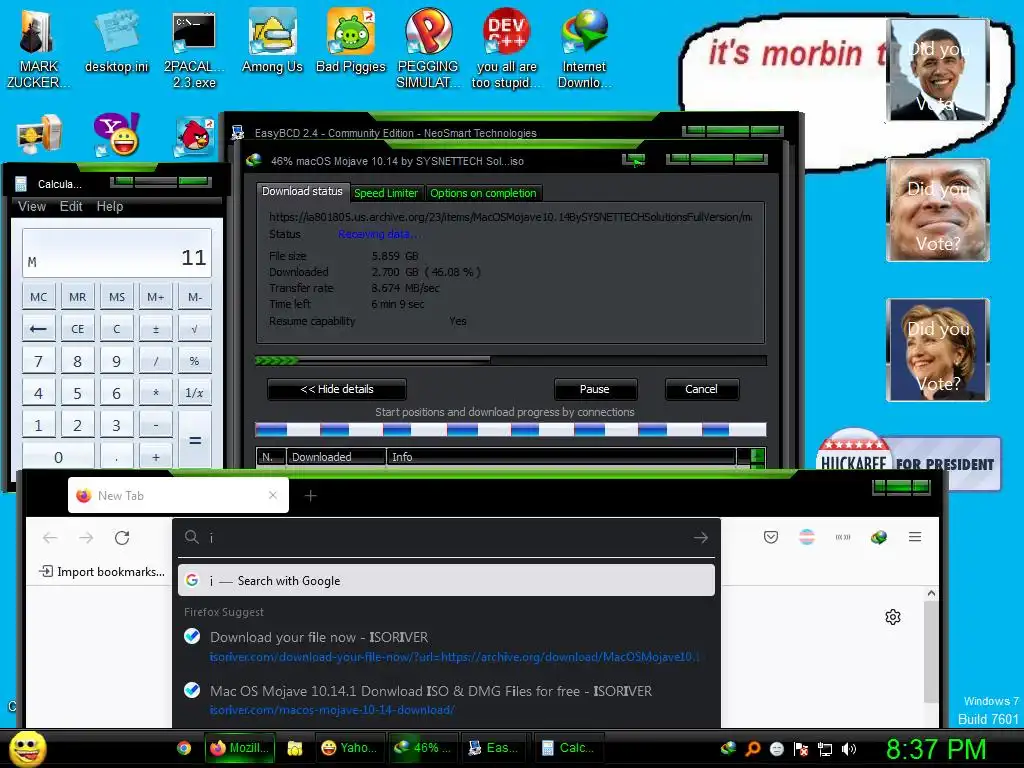Click the Firefox reload page icon
Image resolution: width=1024 pixels, height=768 pixels.
tap(122, 537)
